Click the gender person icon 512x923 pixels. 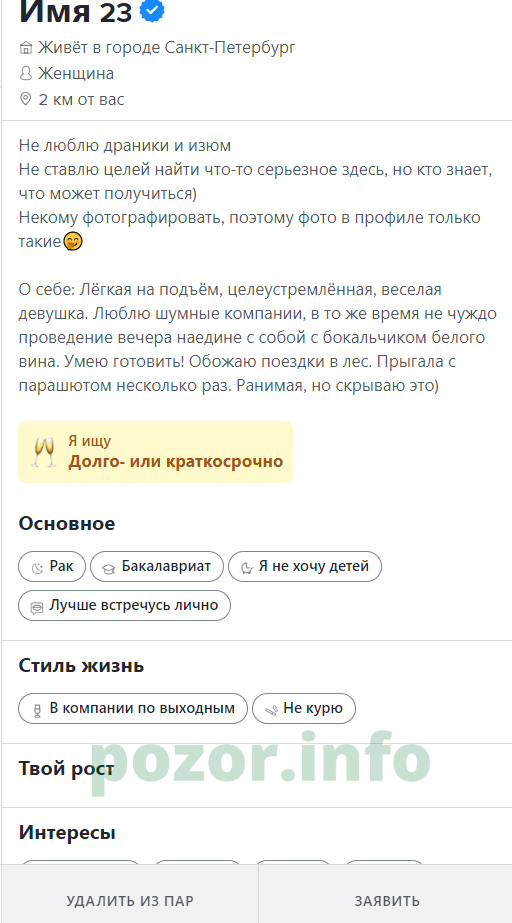tap(26, 74)
